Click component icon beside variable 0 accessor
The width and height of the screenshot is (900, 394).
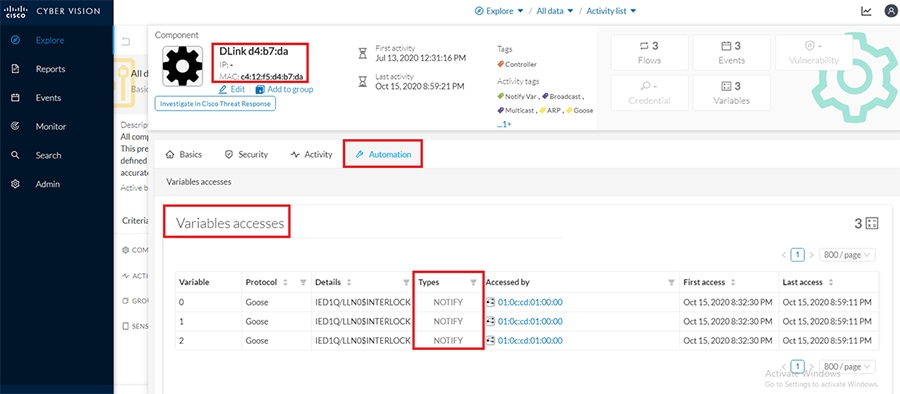(x=490, y=302)
